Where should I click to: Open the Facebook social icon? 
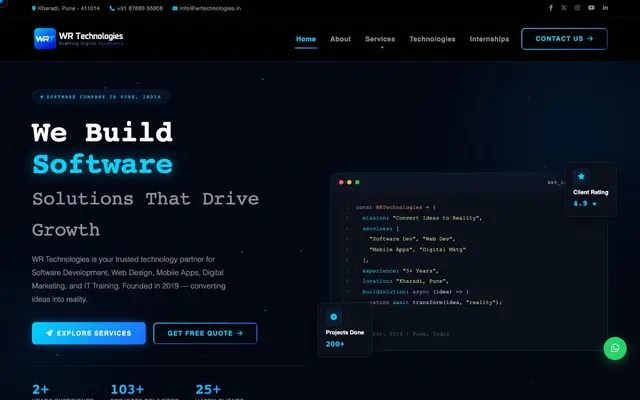[x=551, y=8]
